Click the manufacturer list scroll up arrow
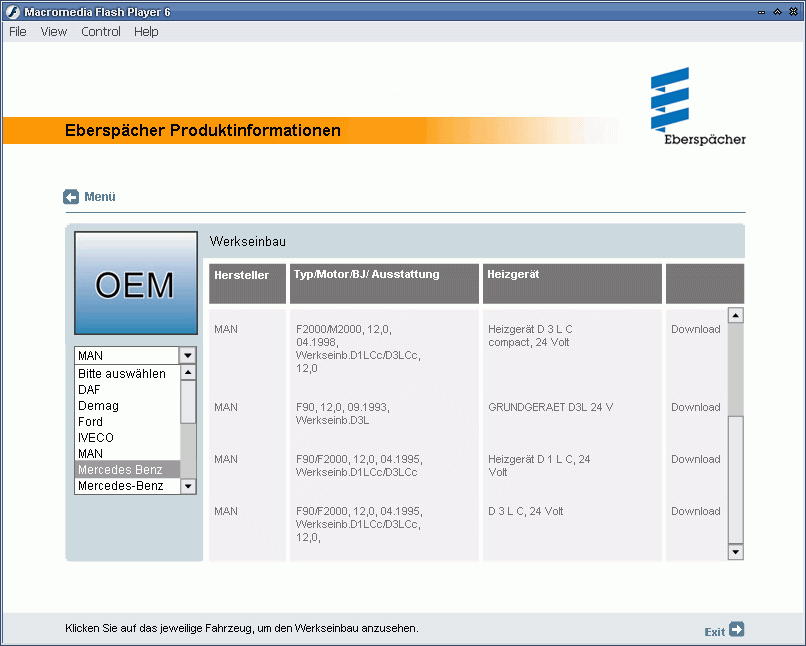Image resolution: width=806 pixels, height=646 pixels. (x=188, y=372)
